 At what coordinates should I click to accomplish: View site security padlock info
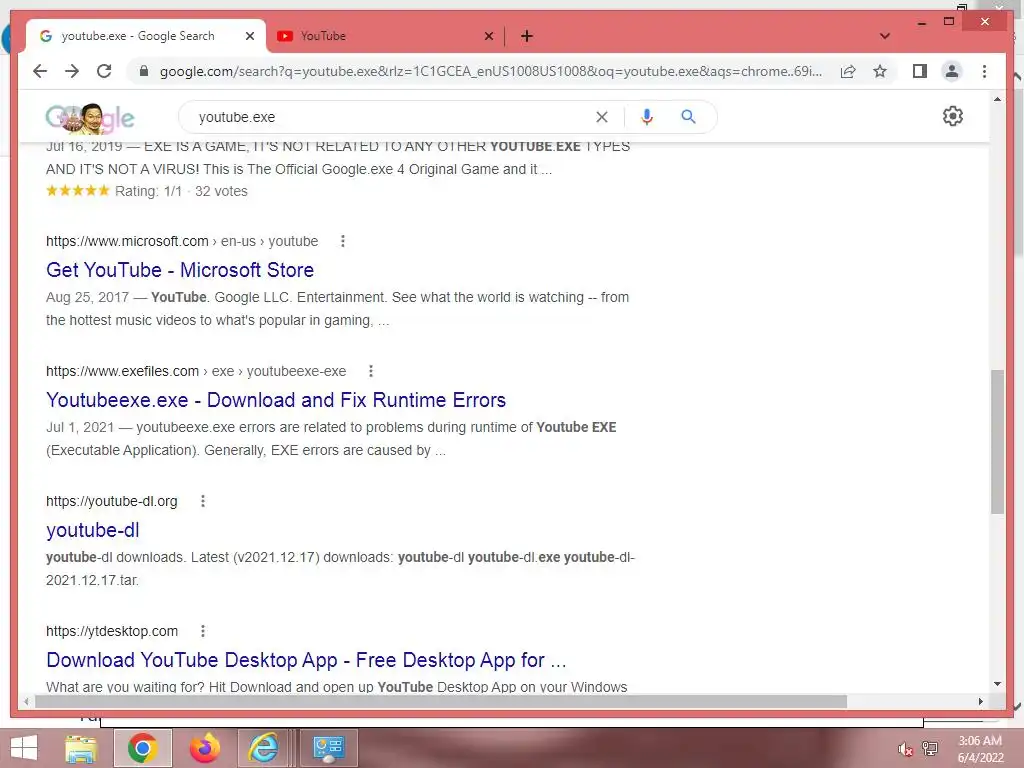(x=144, y=71)
